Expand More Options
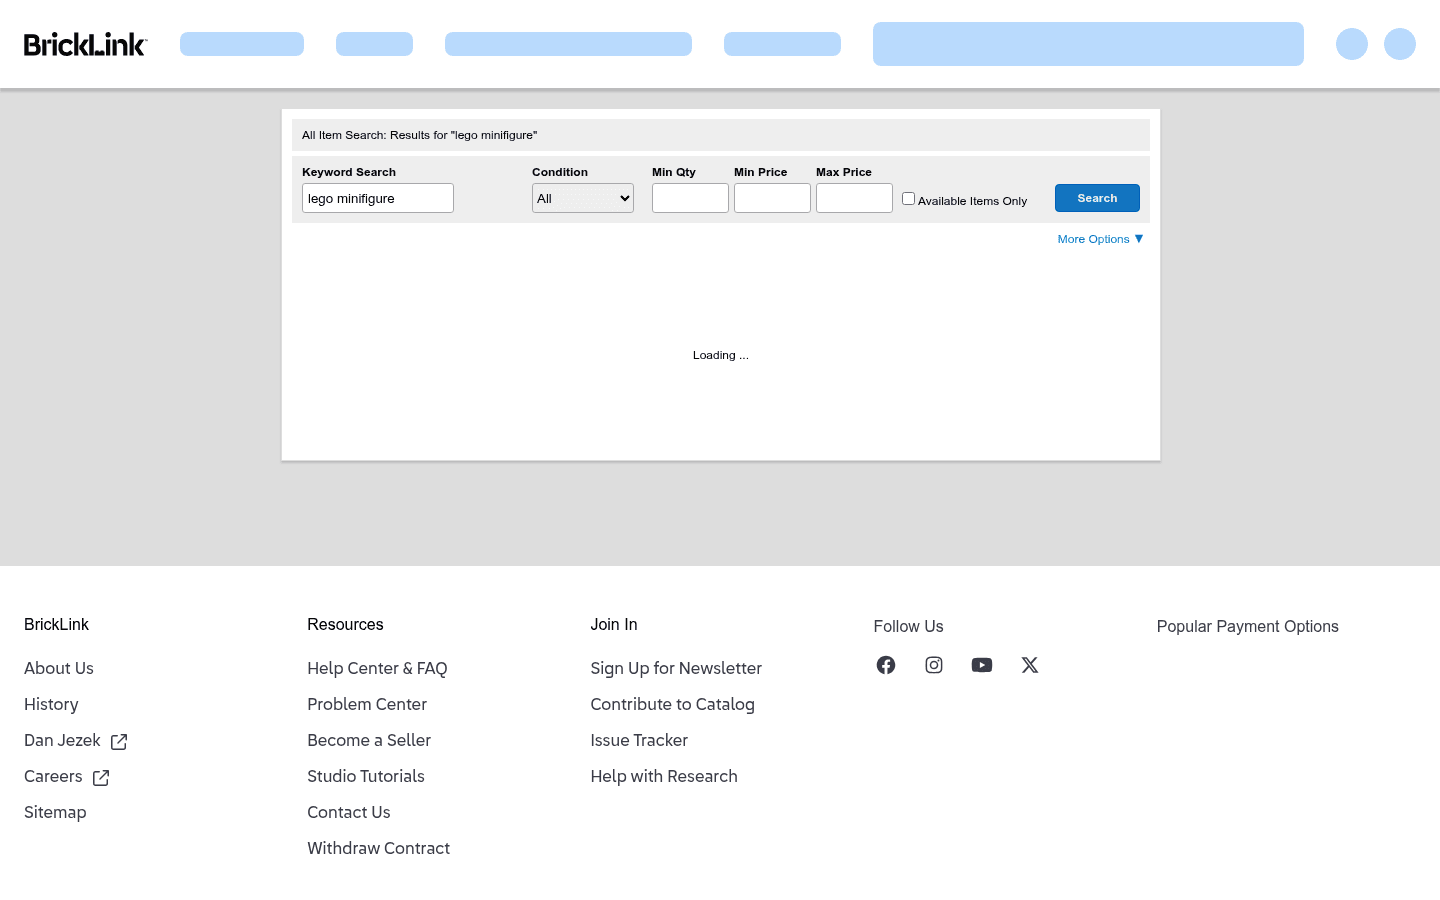This screenshot has height=900, width=1440. tap(1100, 239)
